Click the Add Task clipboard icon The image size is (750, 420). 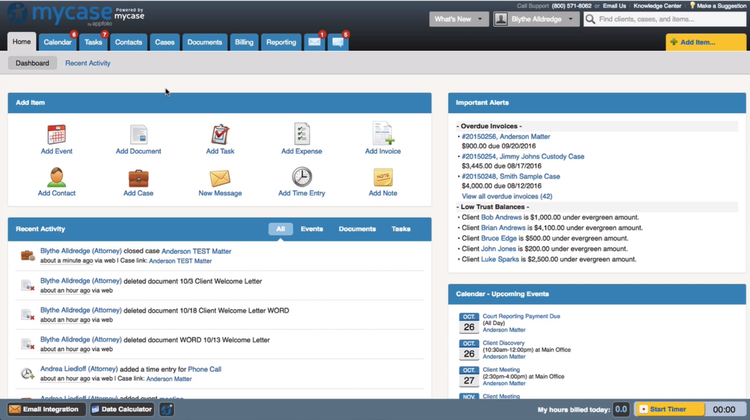(220, 134)
